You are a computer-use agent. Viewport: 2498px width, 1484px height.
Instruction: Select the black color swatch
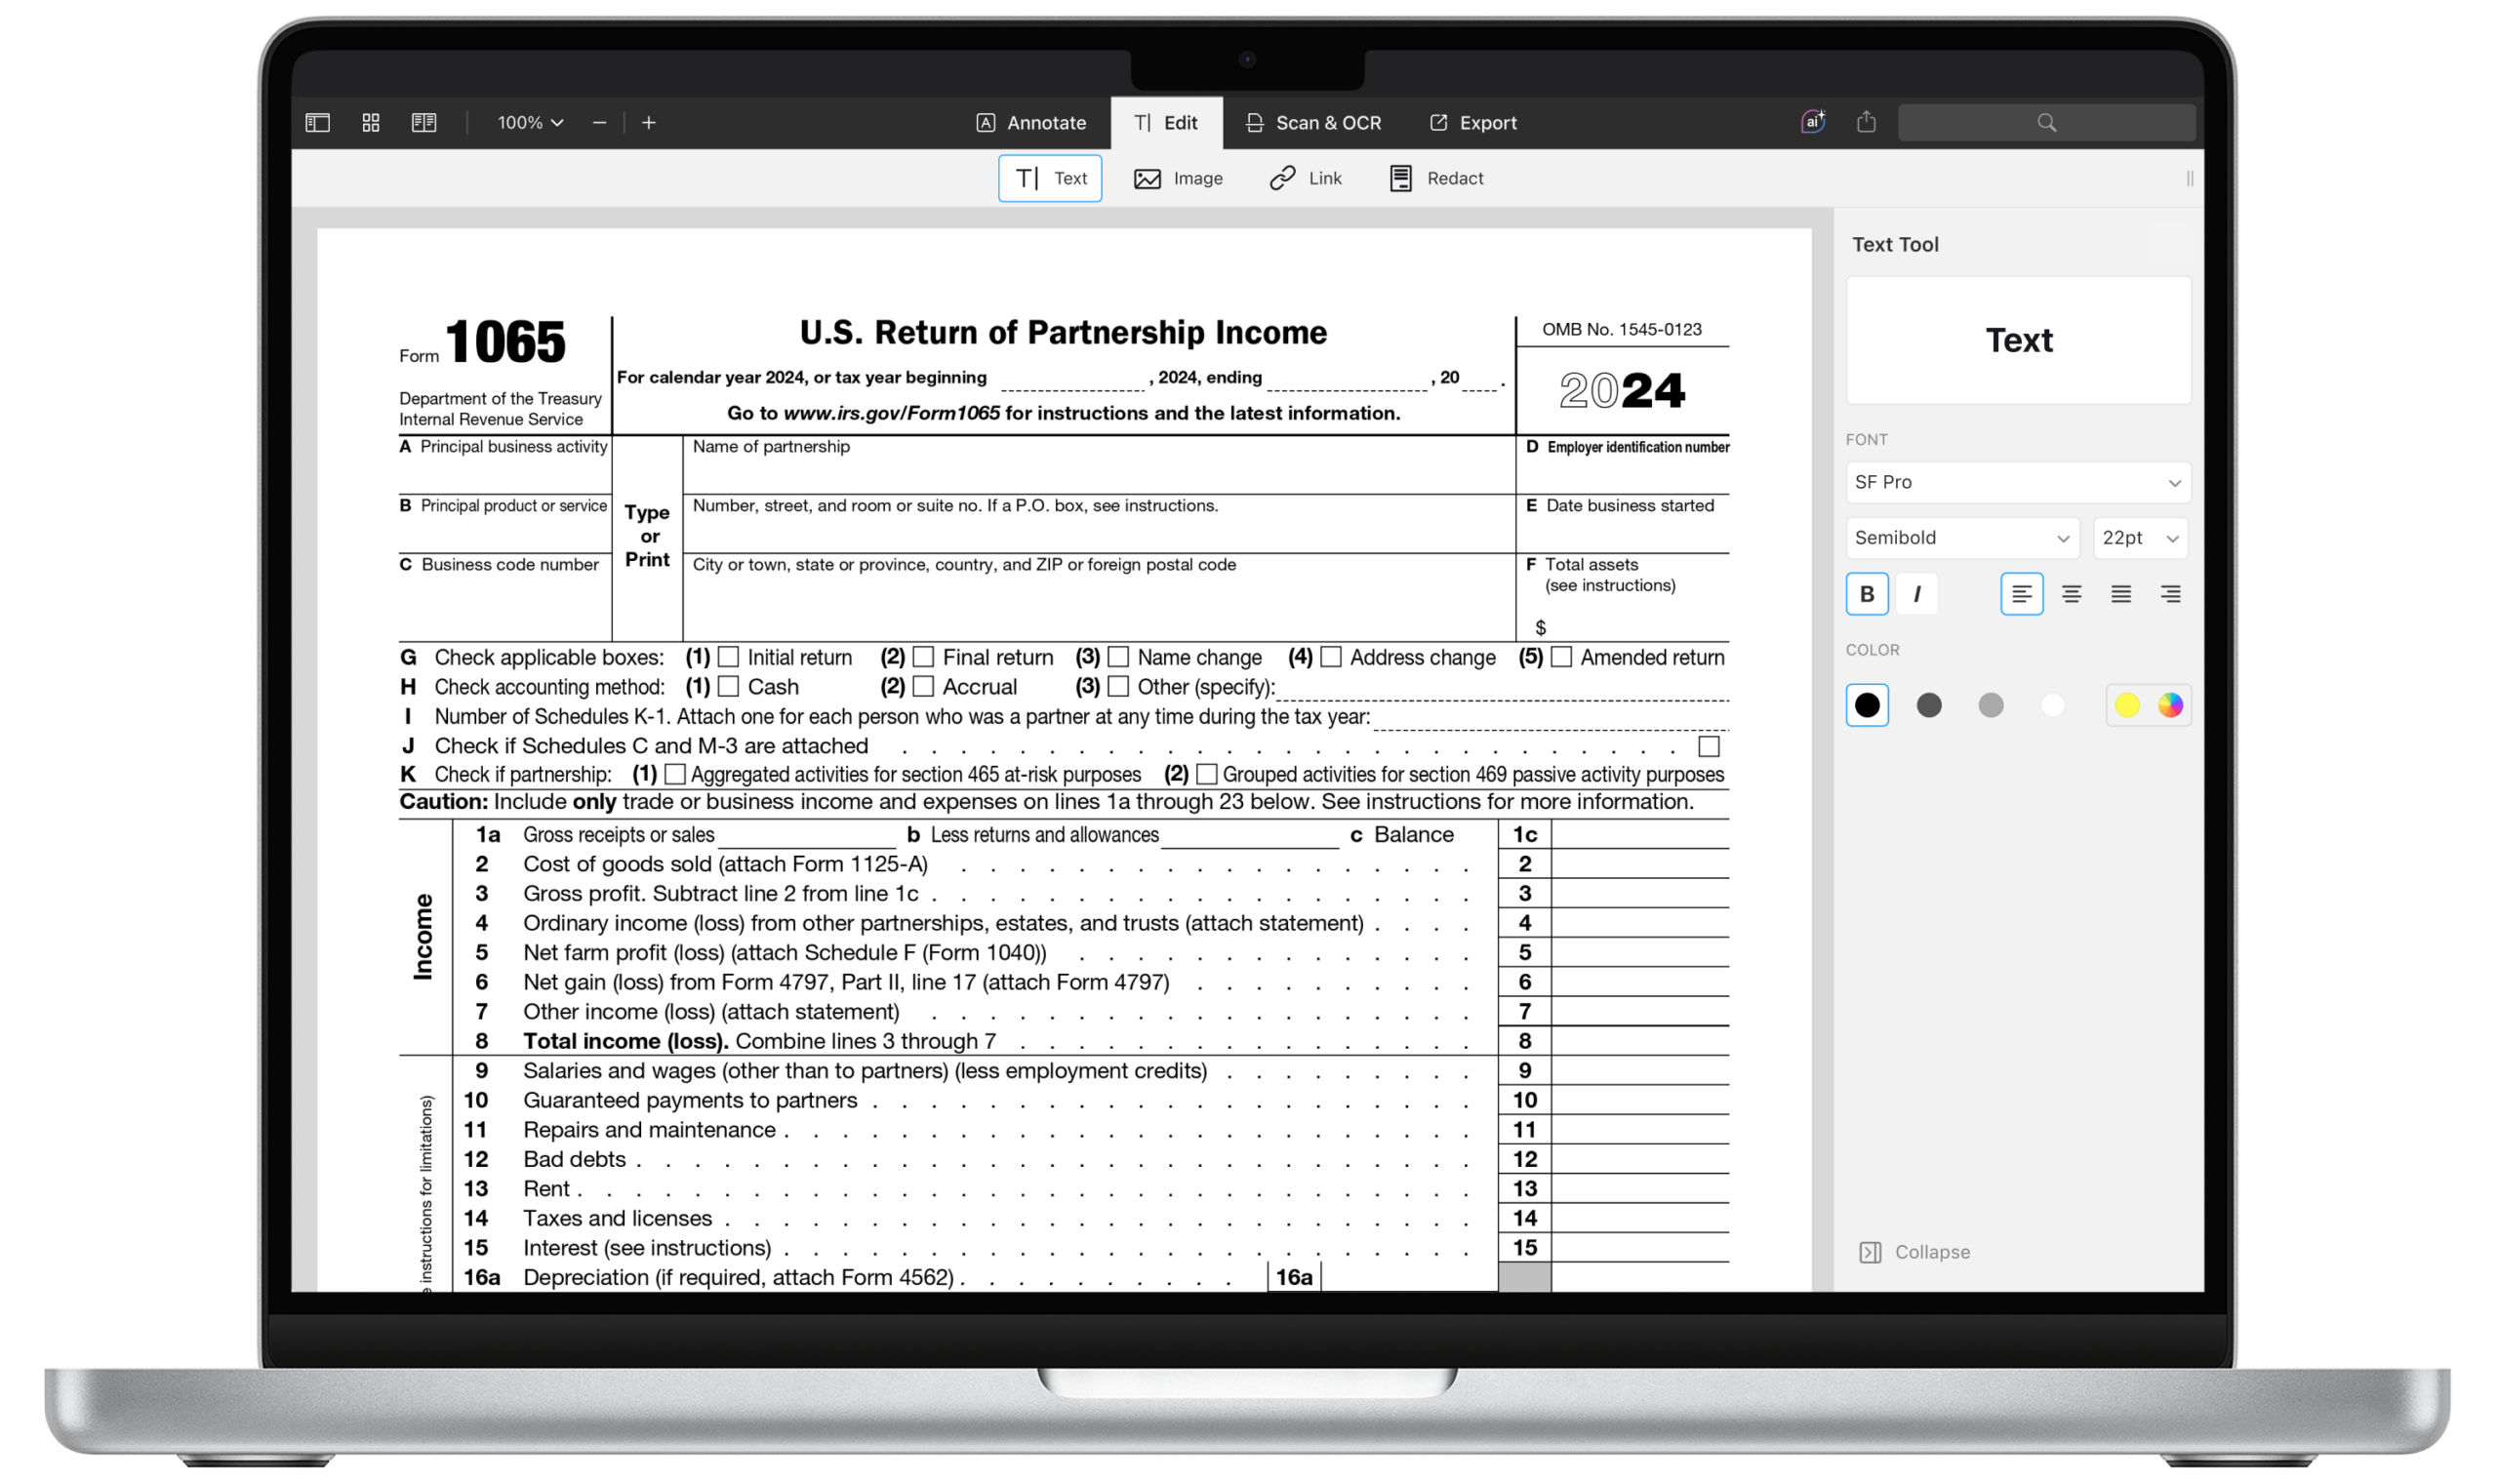1867,705
